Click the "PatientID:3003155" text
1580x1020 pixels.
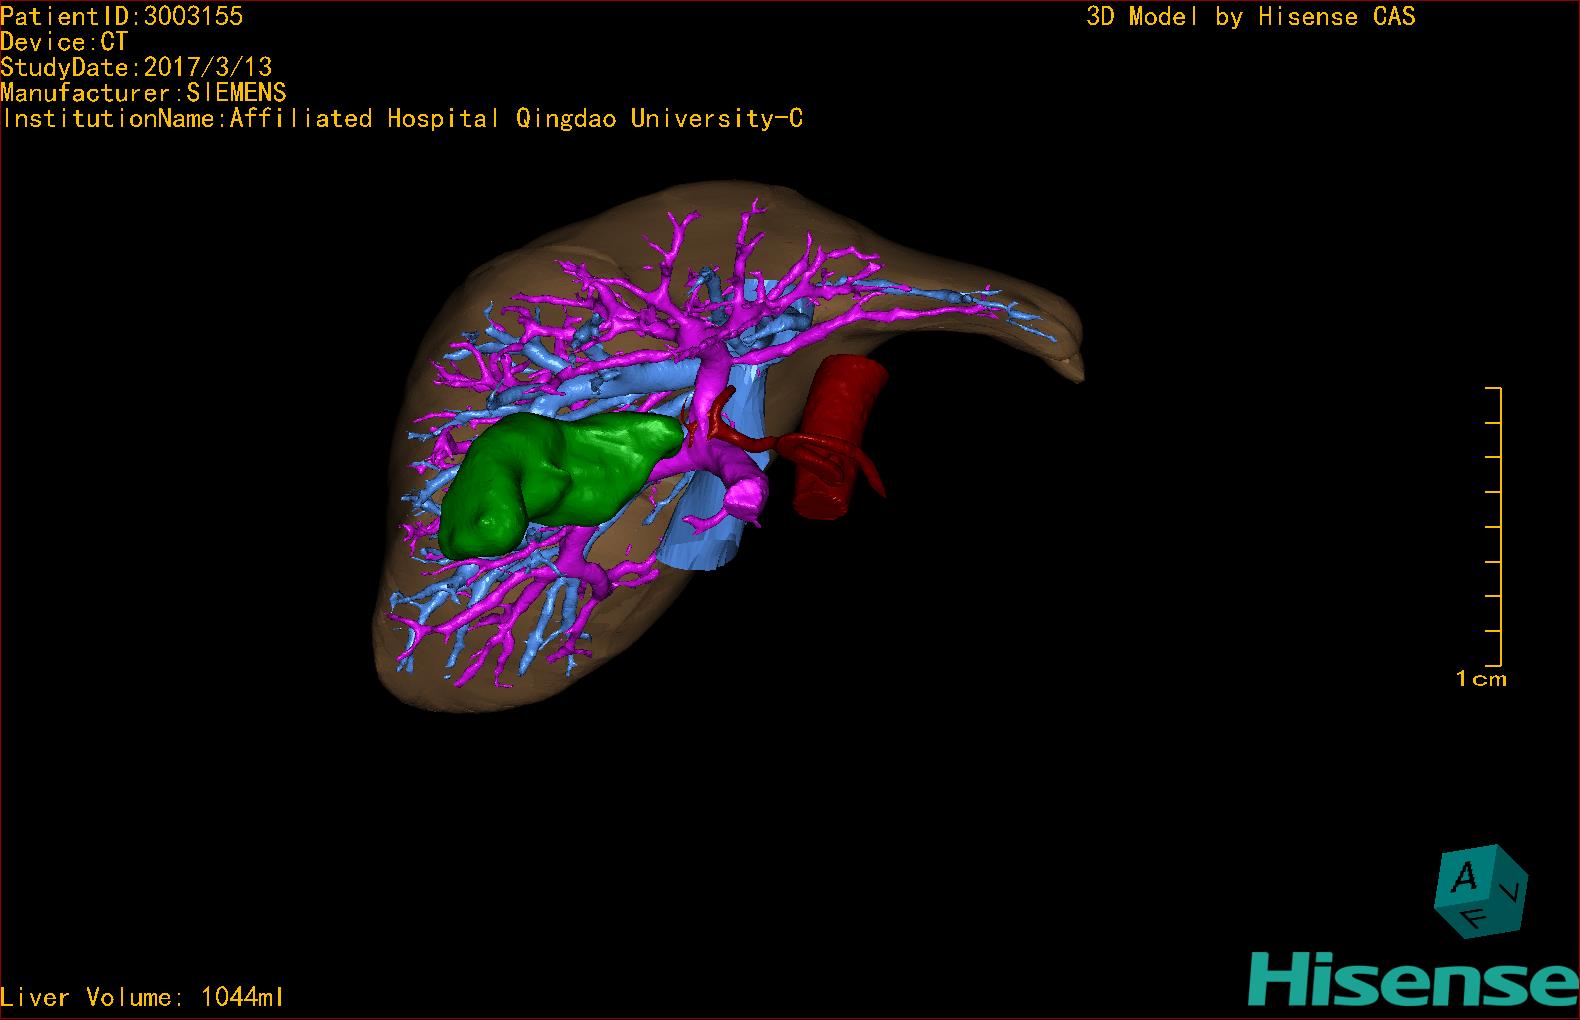(x=122, y=16)
